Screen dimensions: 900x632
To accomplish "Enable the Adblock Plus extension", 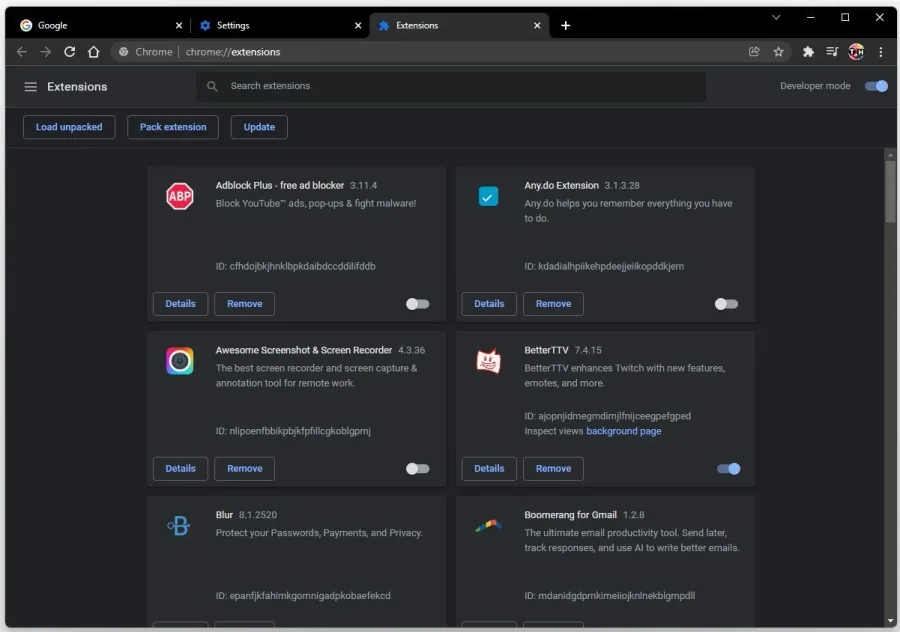I will [x=417, y=304].
